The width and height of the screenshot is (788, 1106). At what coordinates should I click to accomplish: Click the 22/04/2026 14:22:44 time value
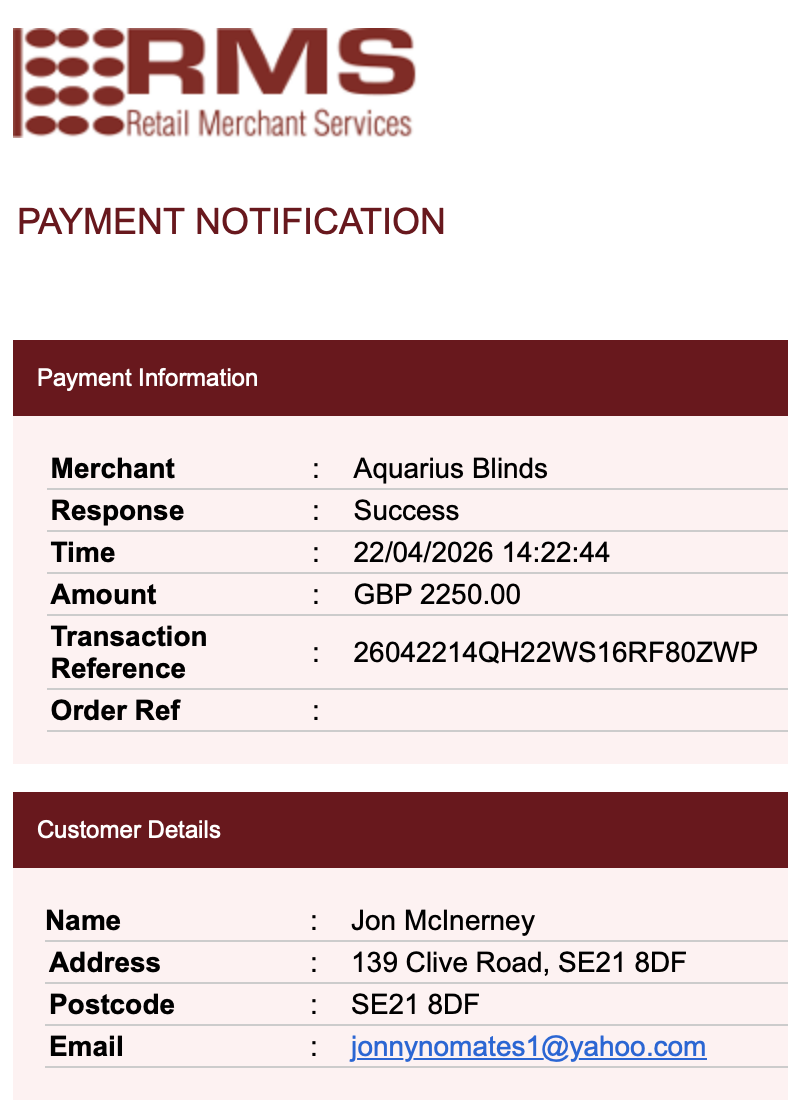click(481, 552)
